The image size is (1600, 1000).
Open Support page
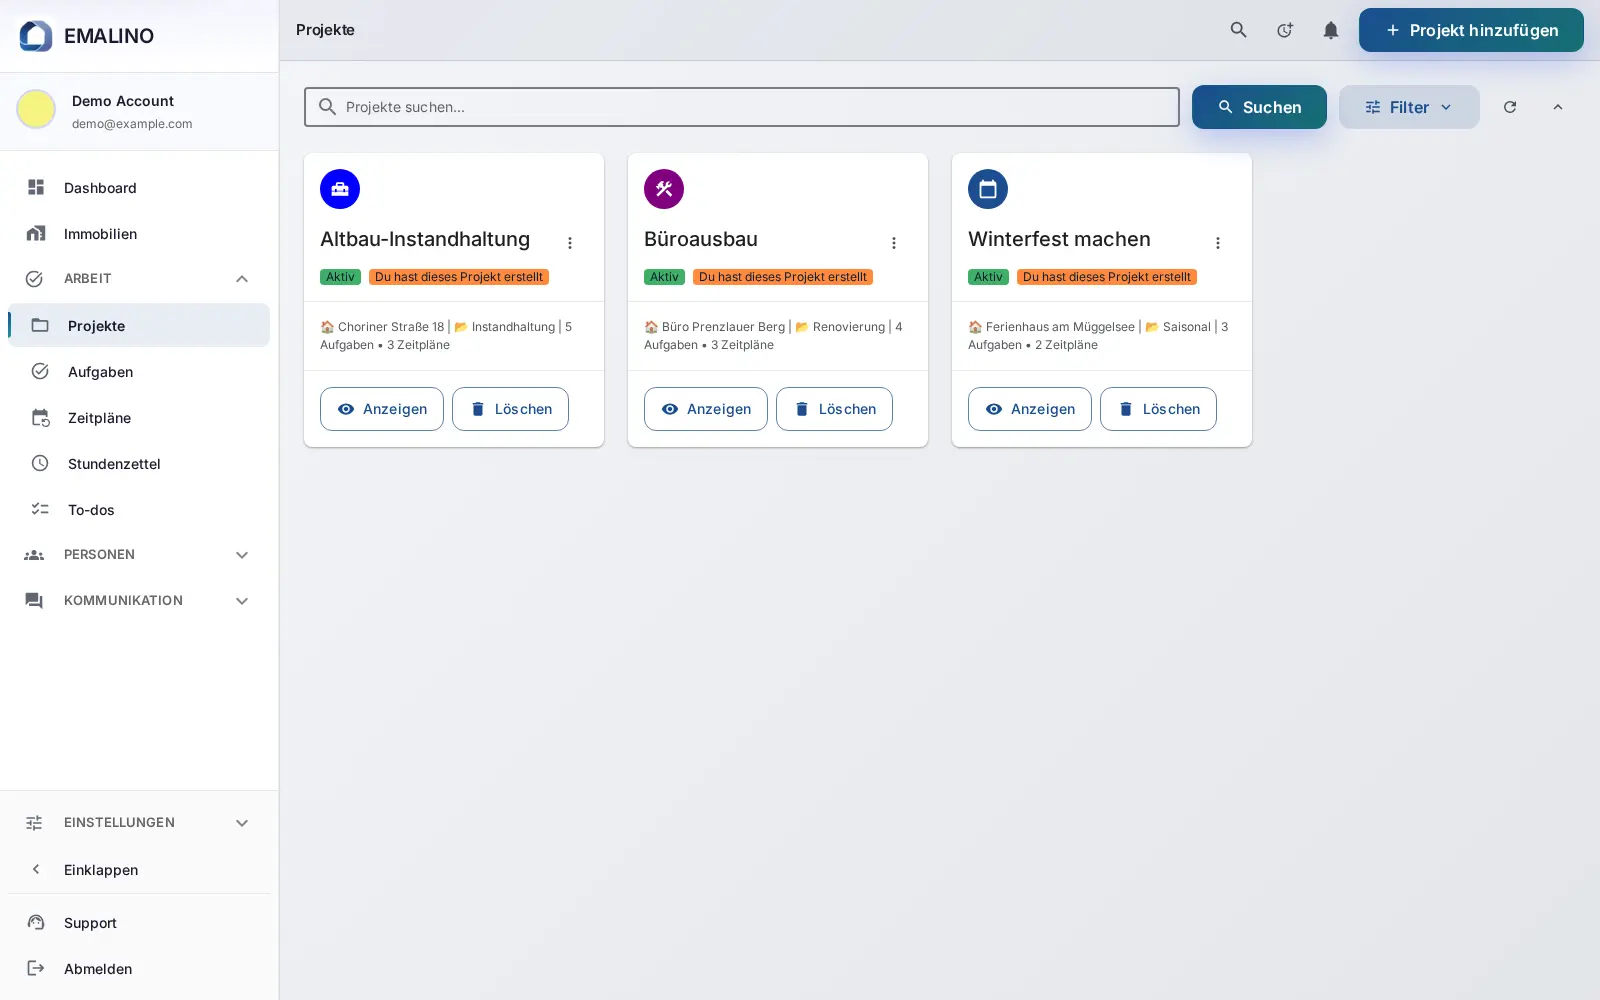tap(139, 923)
